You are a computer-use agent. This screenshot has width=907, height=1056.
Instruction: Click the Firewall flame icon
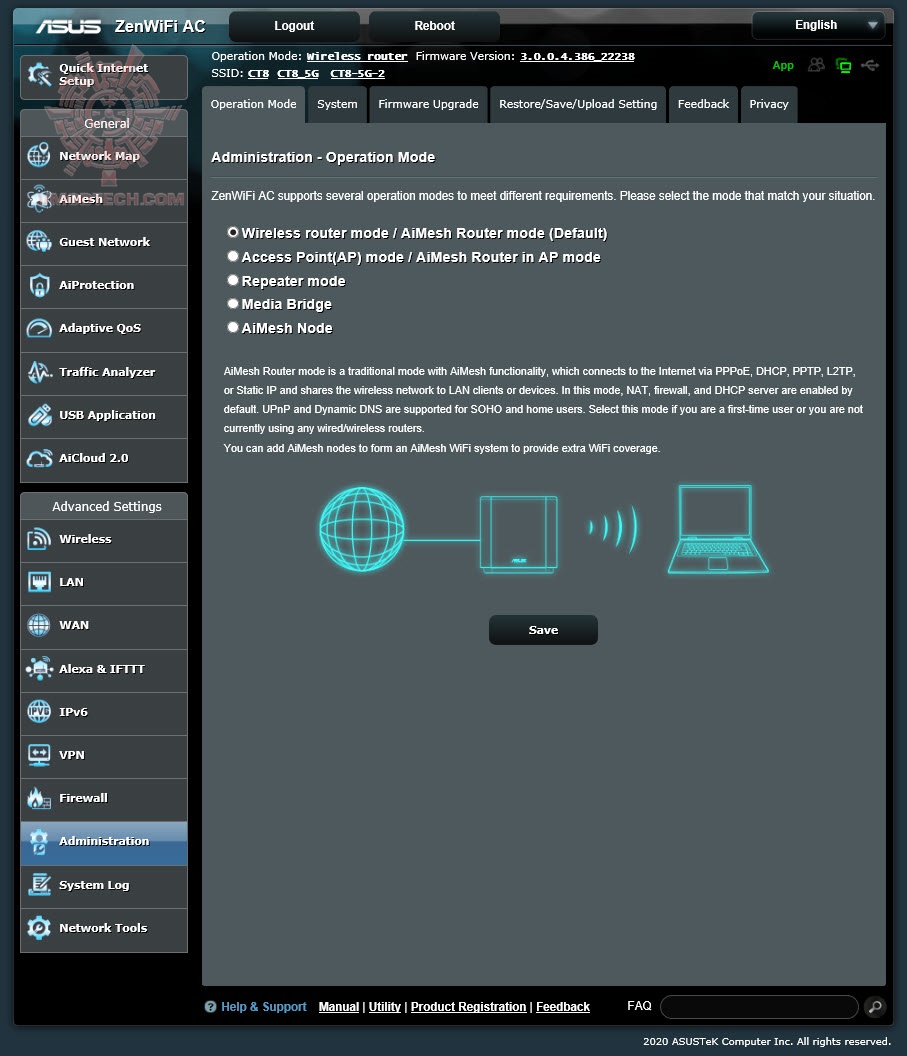point(39,798)
